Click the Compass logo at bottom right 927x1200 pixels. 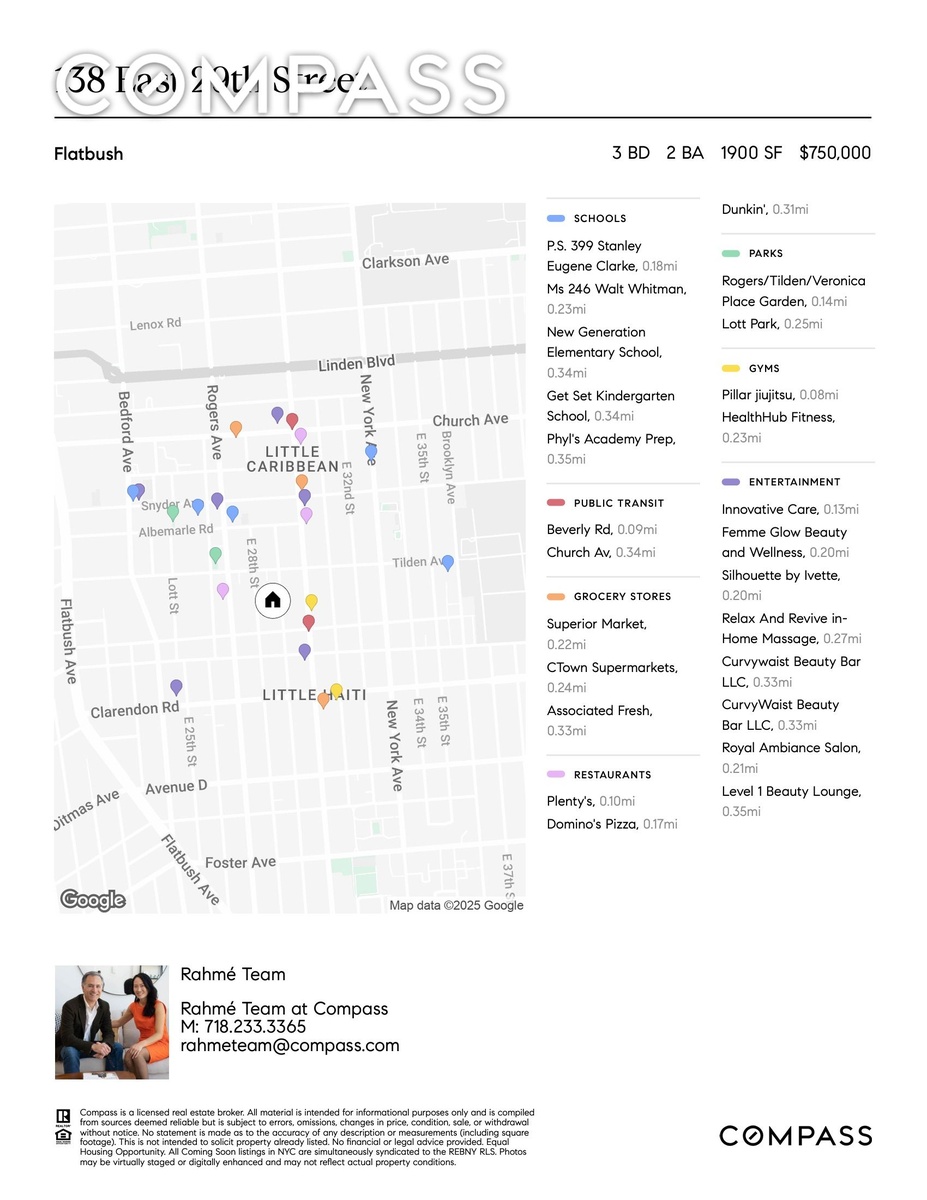coord(796,1136)
